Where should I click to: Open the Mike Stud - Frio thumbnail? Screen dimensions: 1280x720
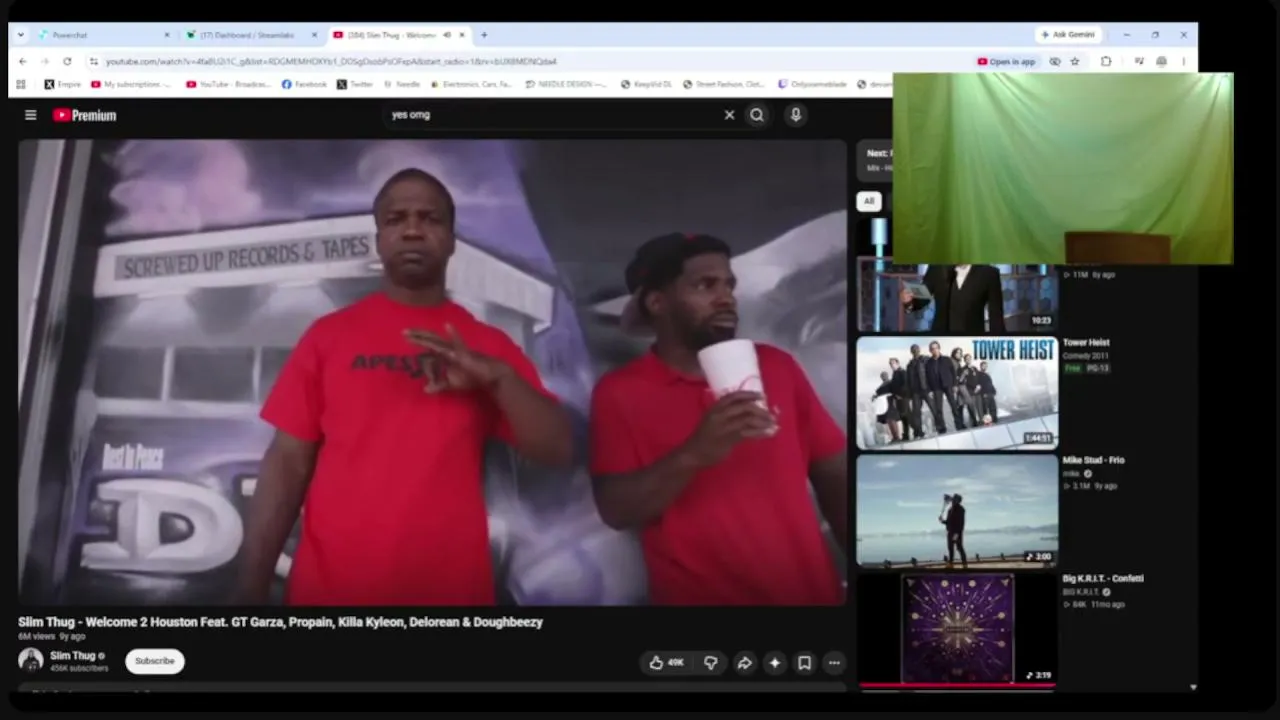point(957,510)
